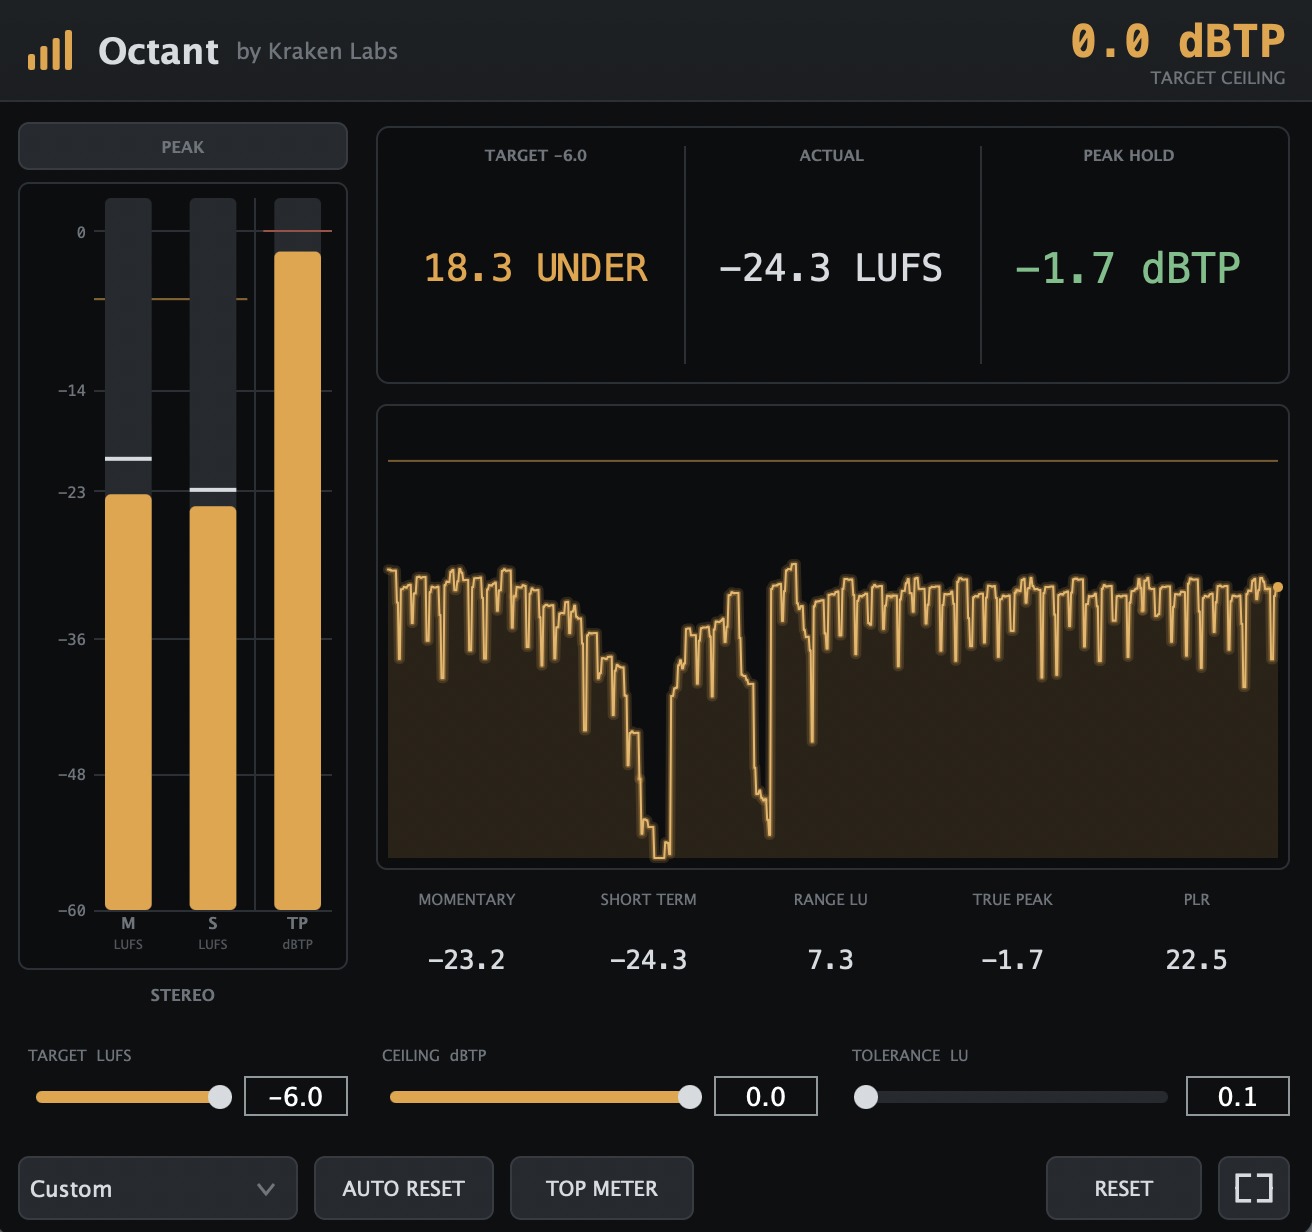1312x1232 pixels.
Task: Click the loudness history graph
Action: click(833, 637)
